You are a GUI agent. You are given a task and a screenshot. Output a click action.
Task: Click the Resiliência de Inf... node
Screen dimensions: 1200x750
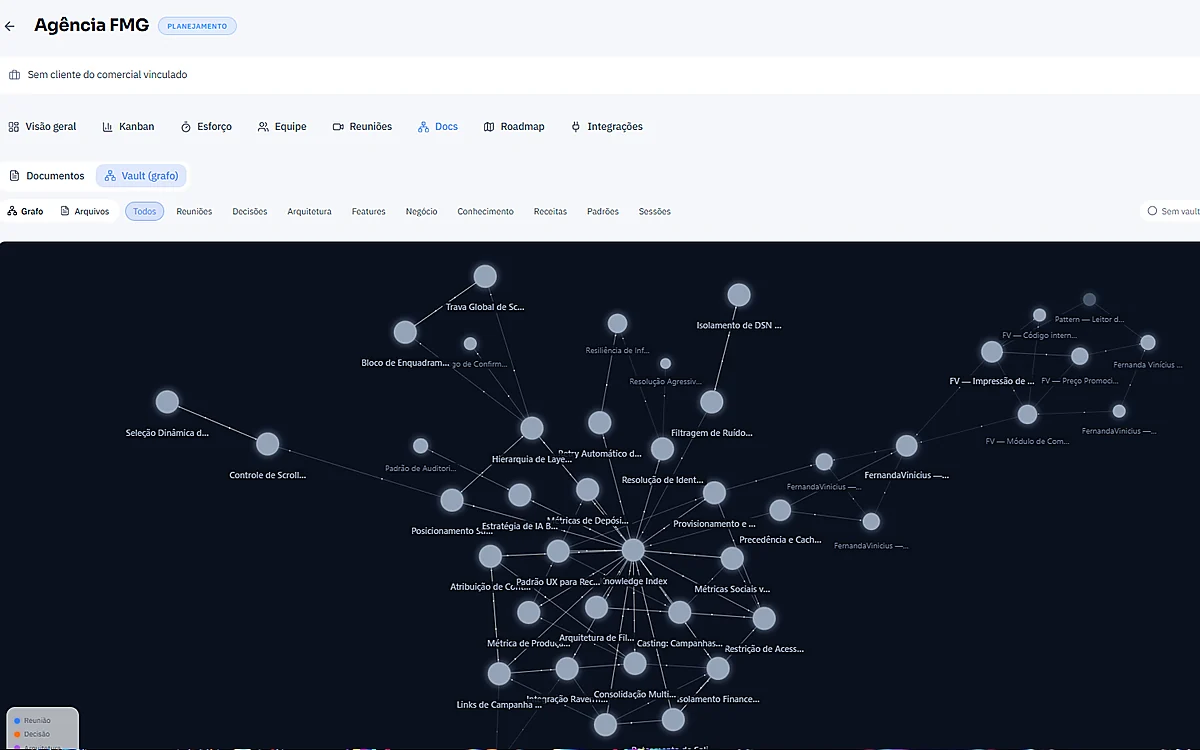pos(618,324)
